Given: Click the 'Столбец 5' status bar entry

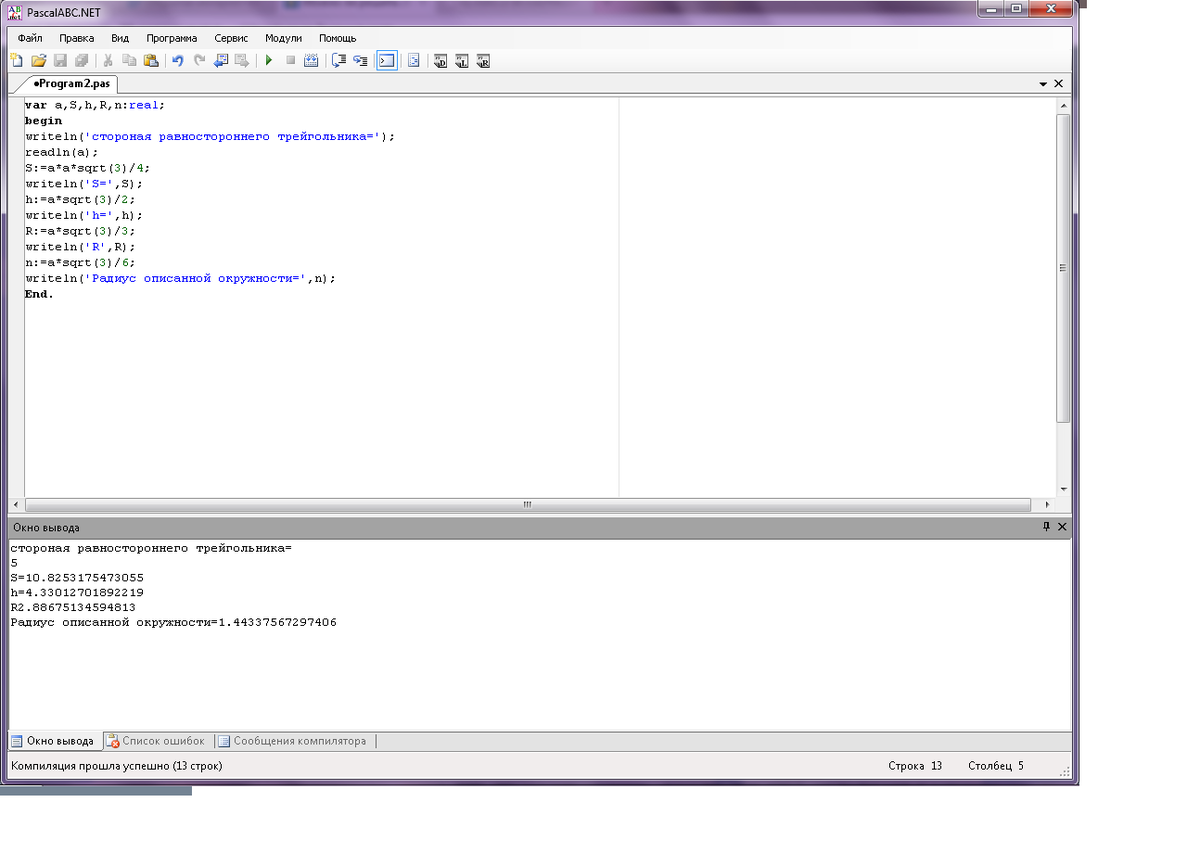Looking at the screenshot, I should [x=996, y=766].
